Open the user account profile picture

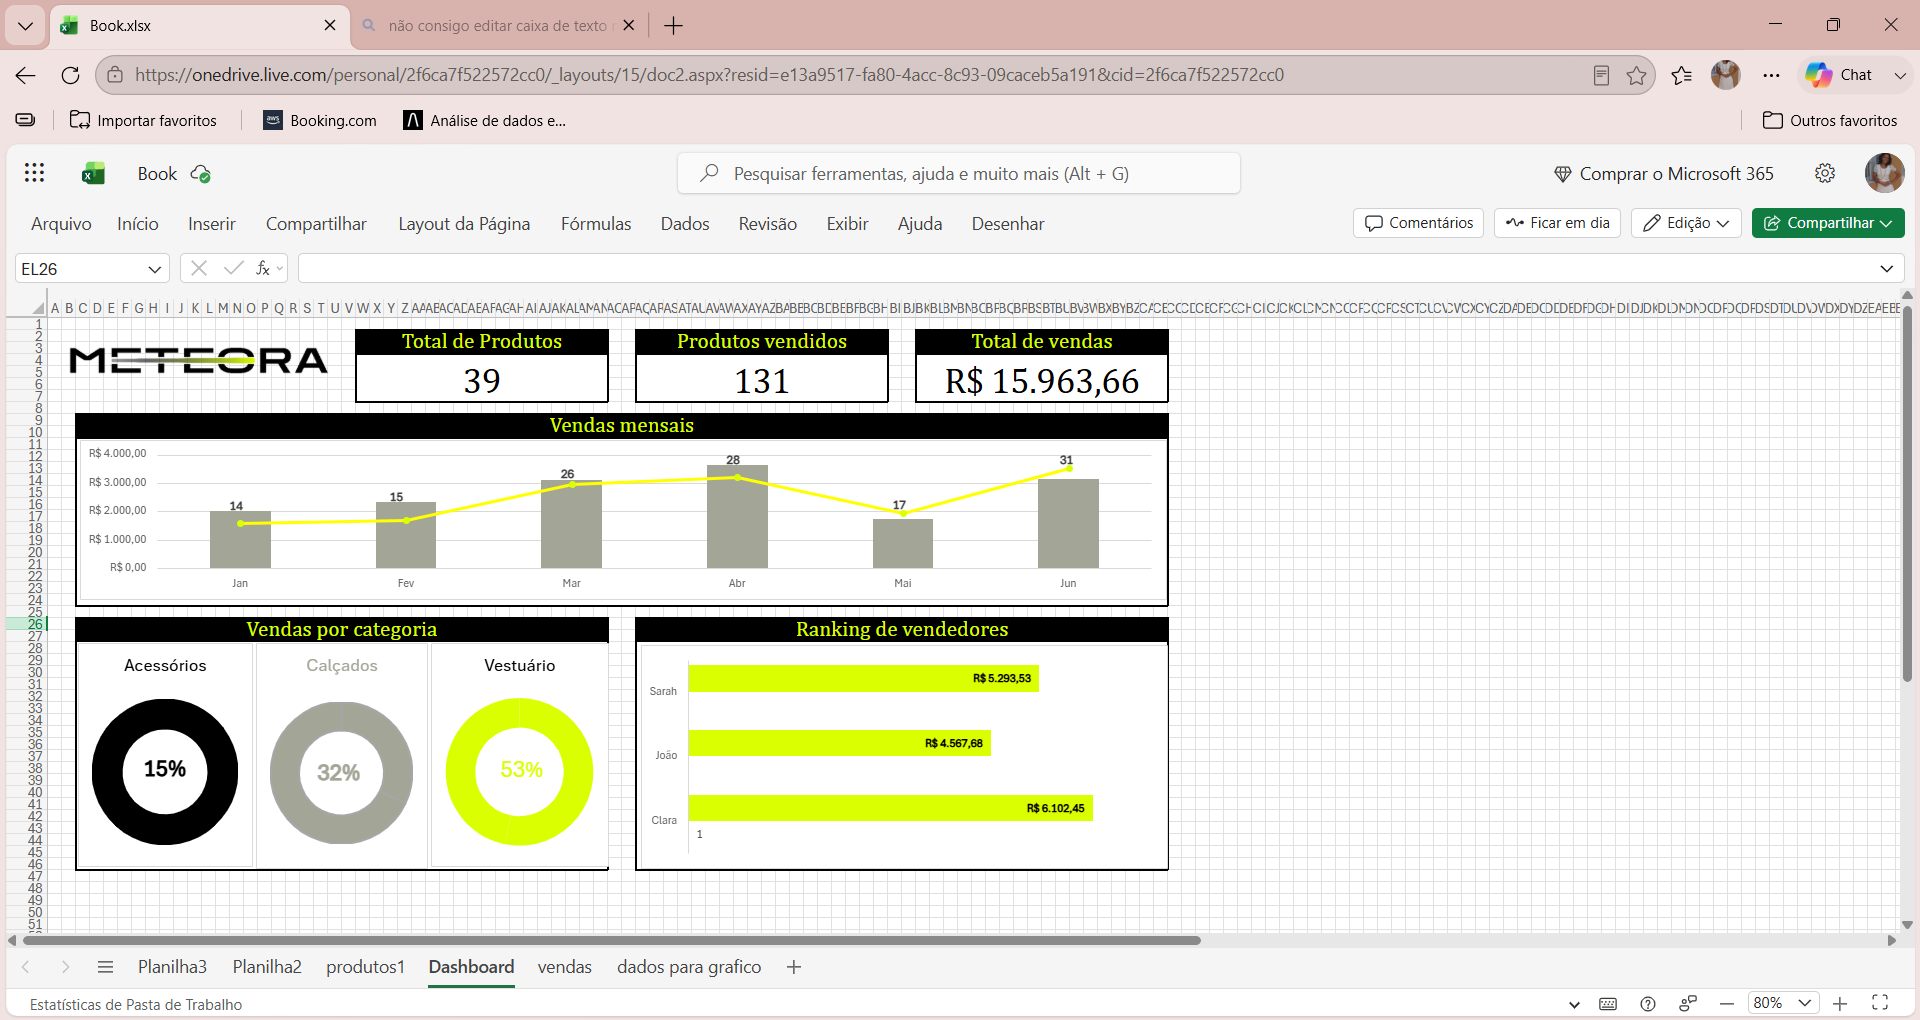click(1884, 173)
